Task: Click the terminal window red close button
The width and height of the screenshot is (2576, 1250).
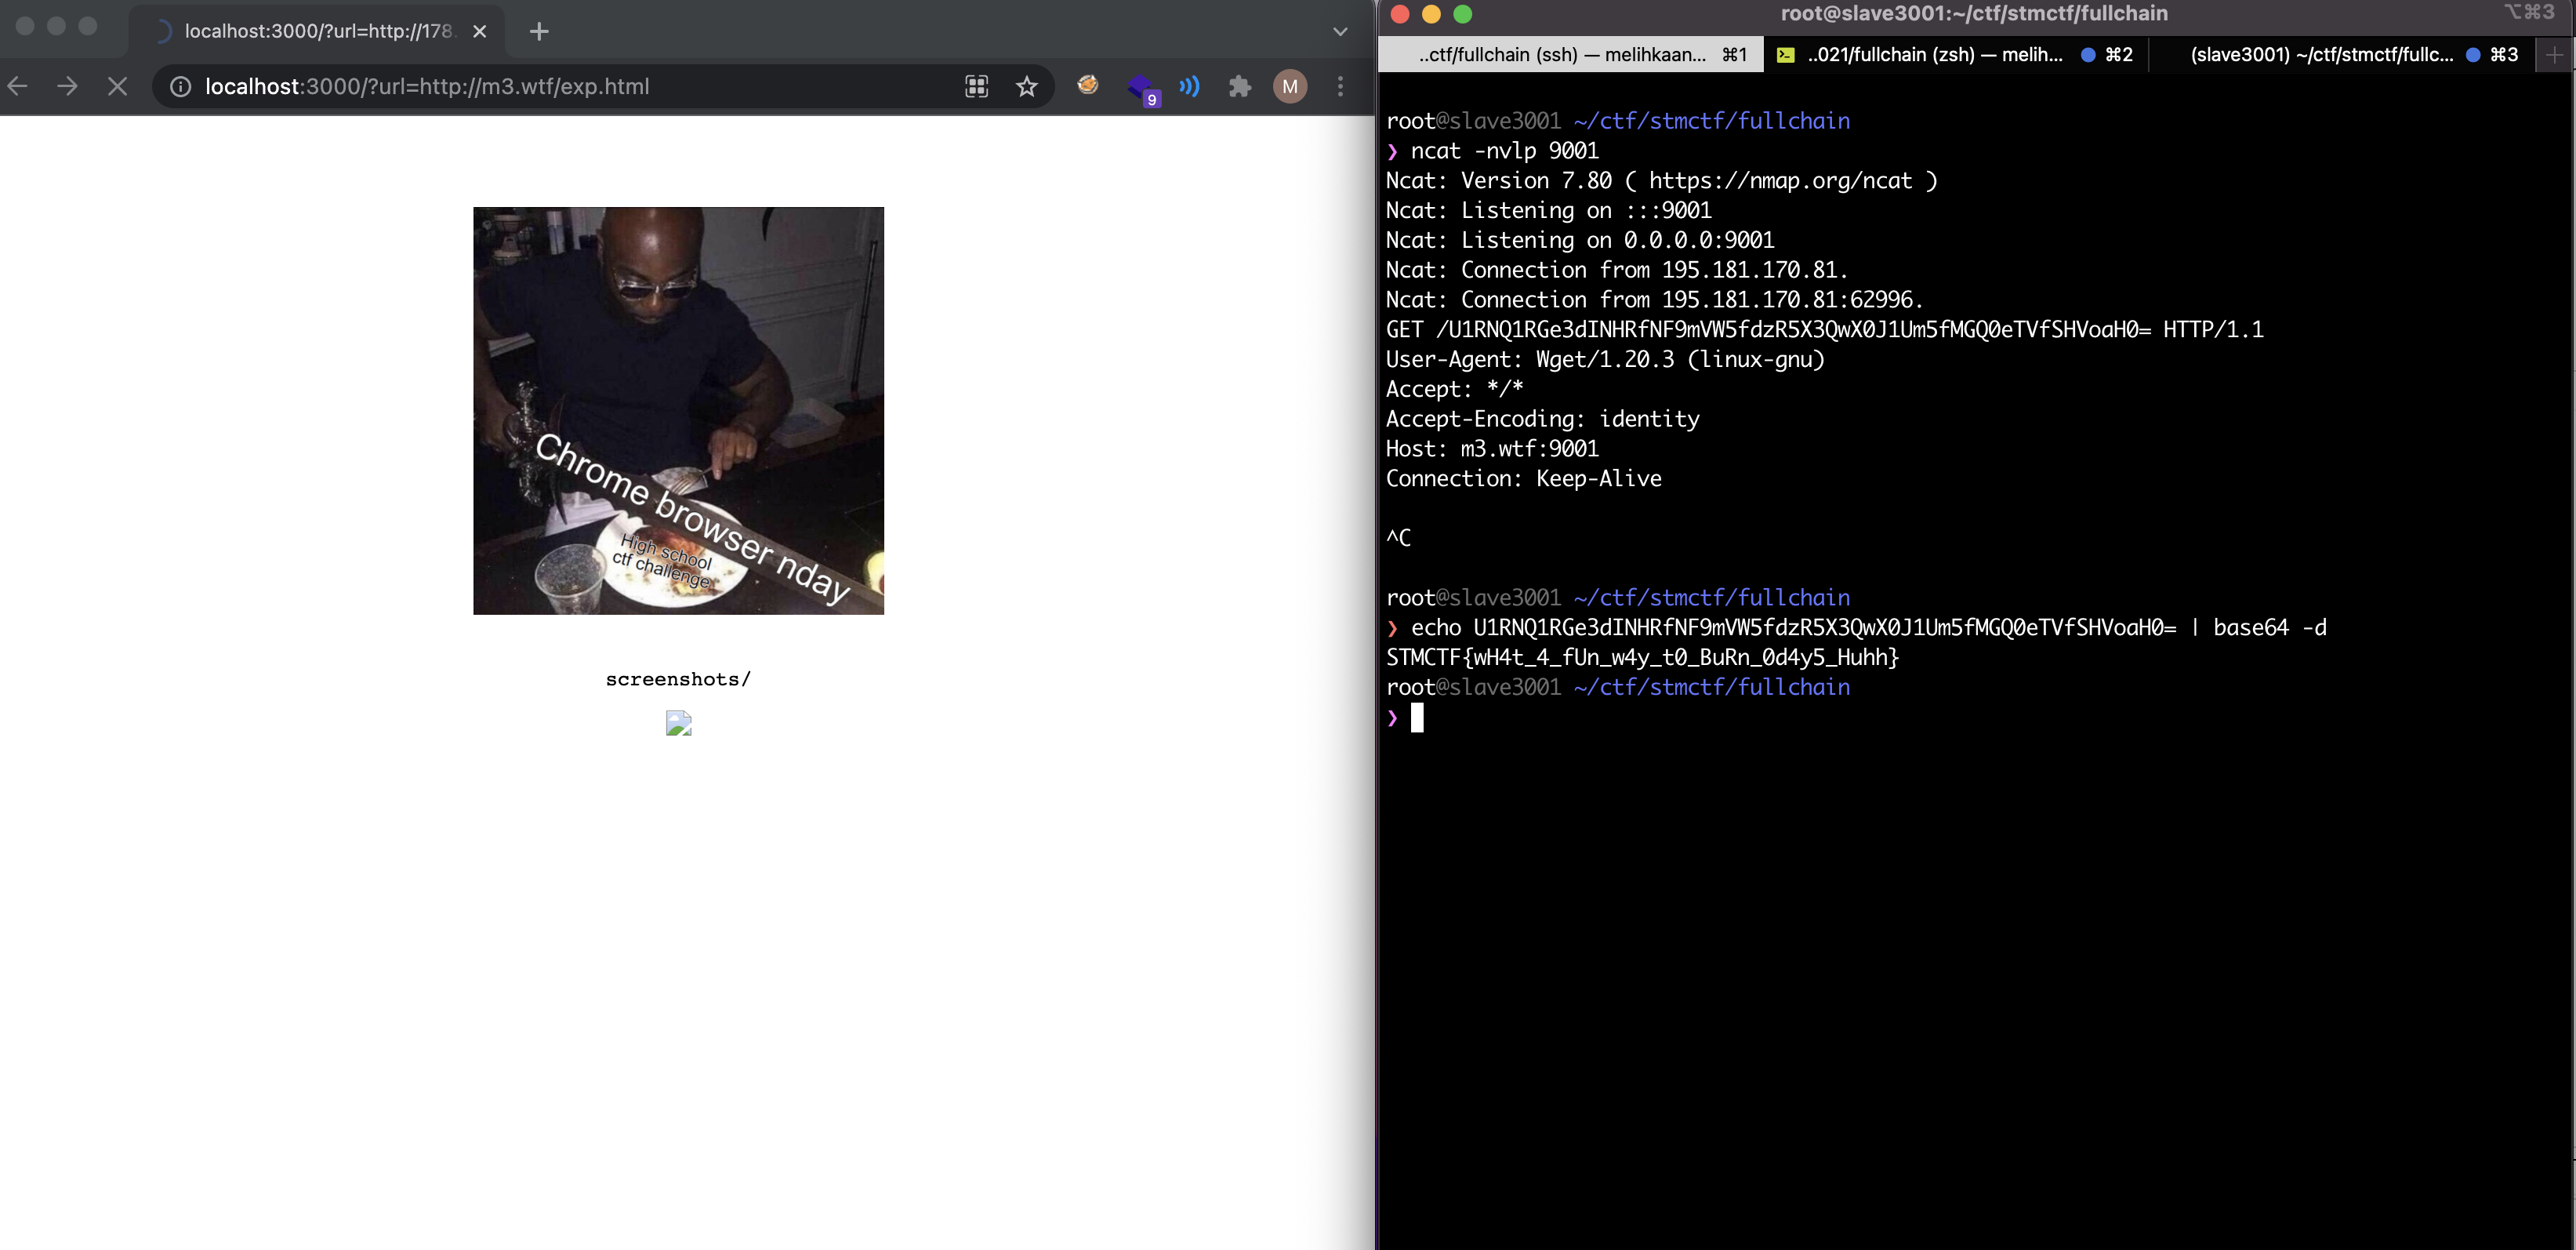Action: (1400, 14)
